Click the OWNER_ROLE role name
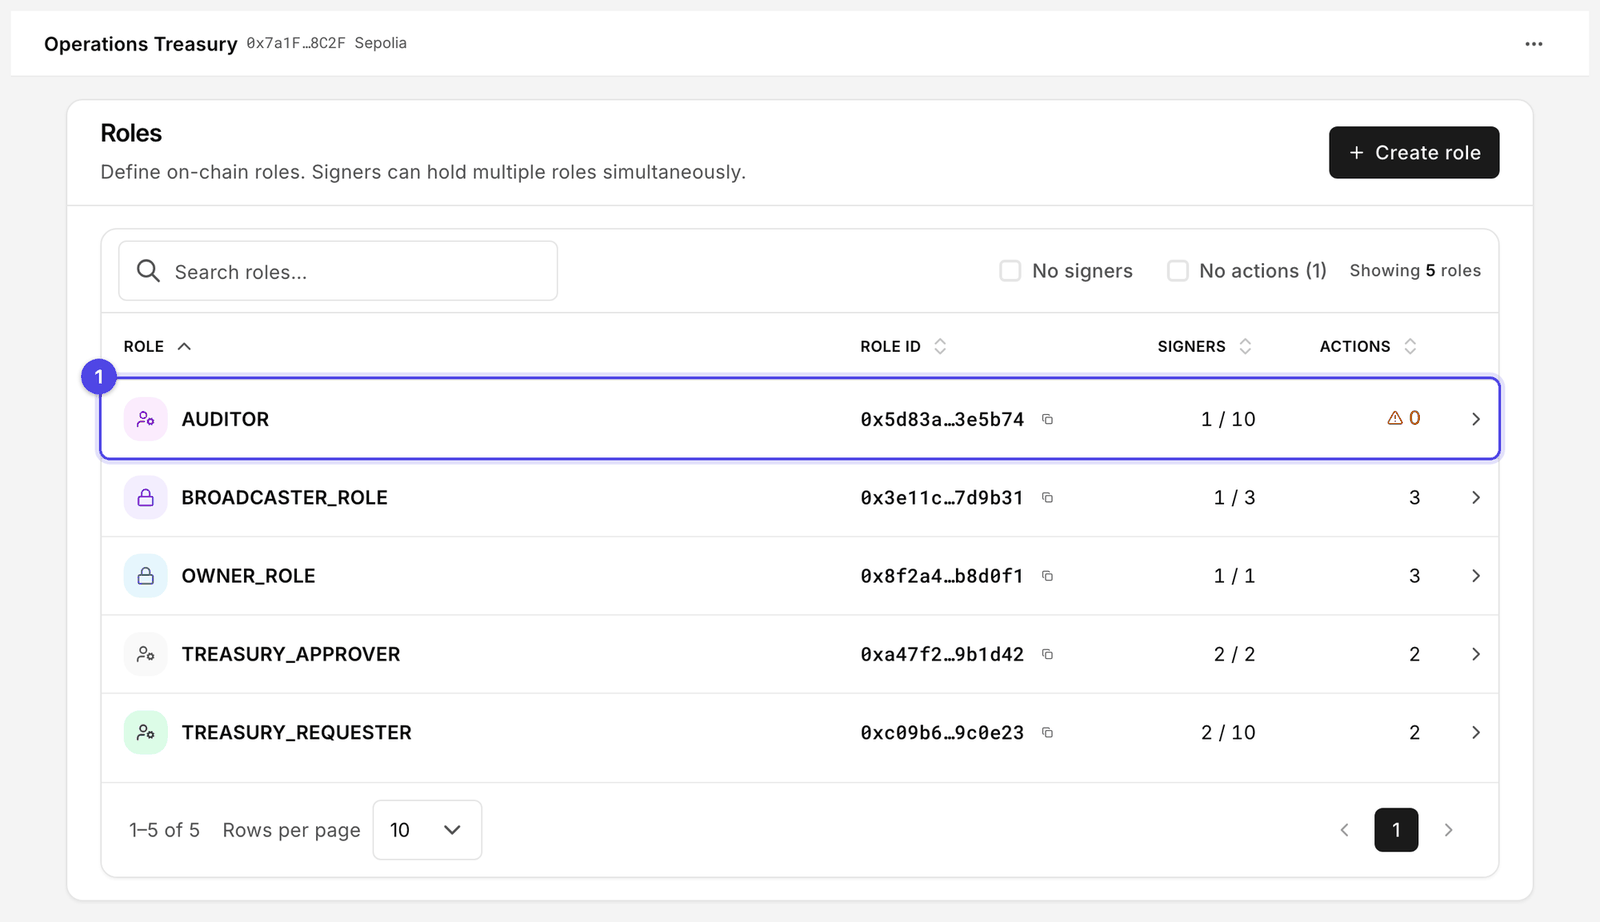The width and height of the screenshot is (1600, 922). (x=248, y=576)
